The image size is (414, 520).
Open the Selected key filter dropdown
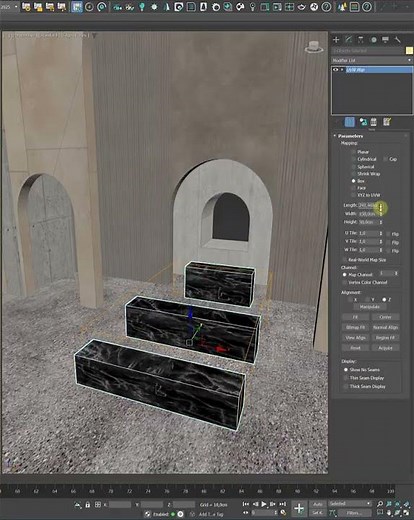(350, 504)
